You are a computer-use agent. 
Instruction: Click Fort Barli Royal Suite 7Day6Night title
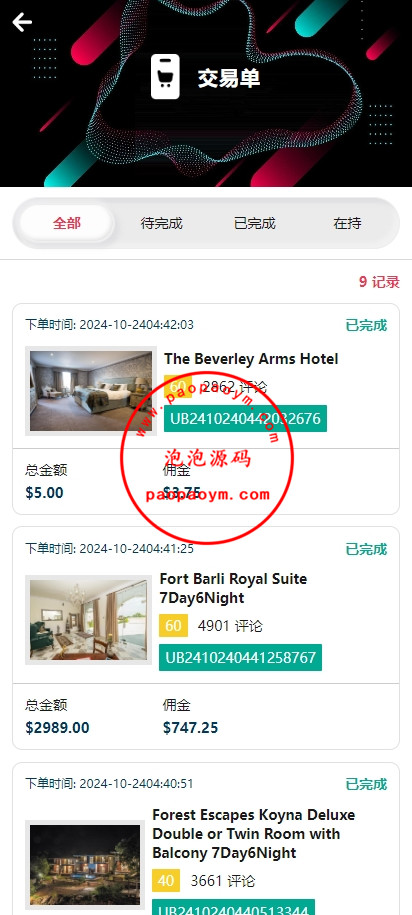(x=233, y=588)
